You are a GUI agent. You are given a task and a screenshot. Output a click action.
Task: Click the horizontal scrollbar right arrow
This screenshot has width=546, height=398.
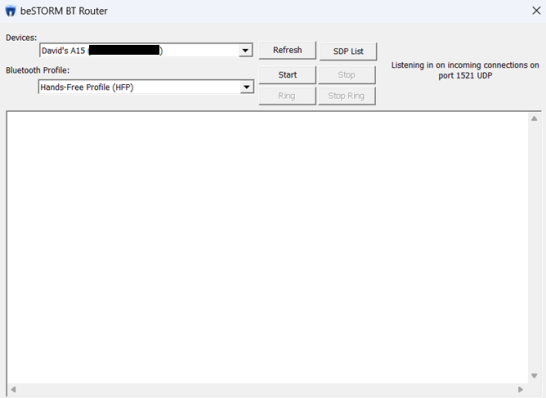[x=521, y=389]
